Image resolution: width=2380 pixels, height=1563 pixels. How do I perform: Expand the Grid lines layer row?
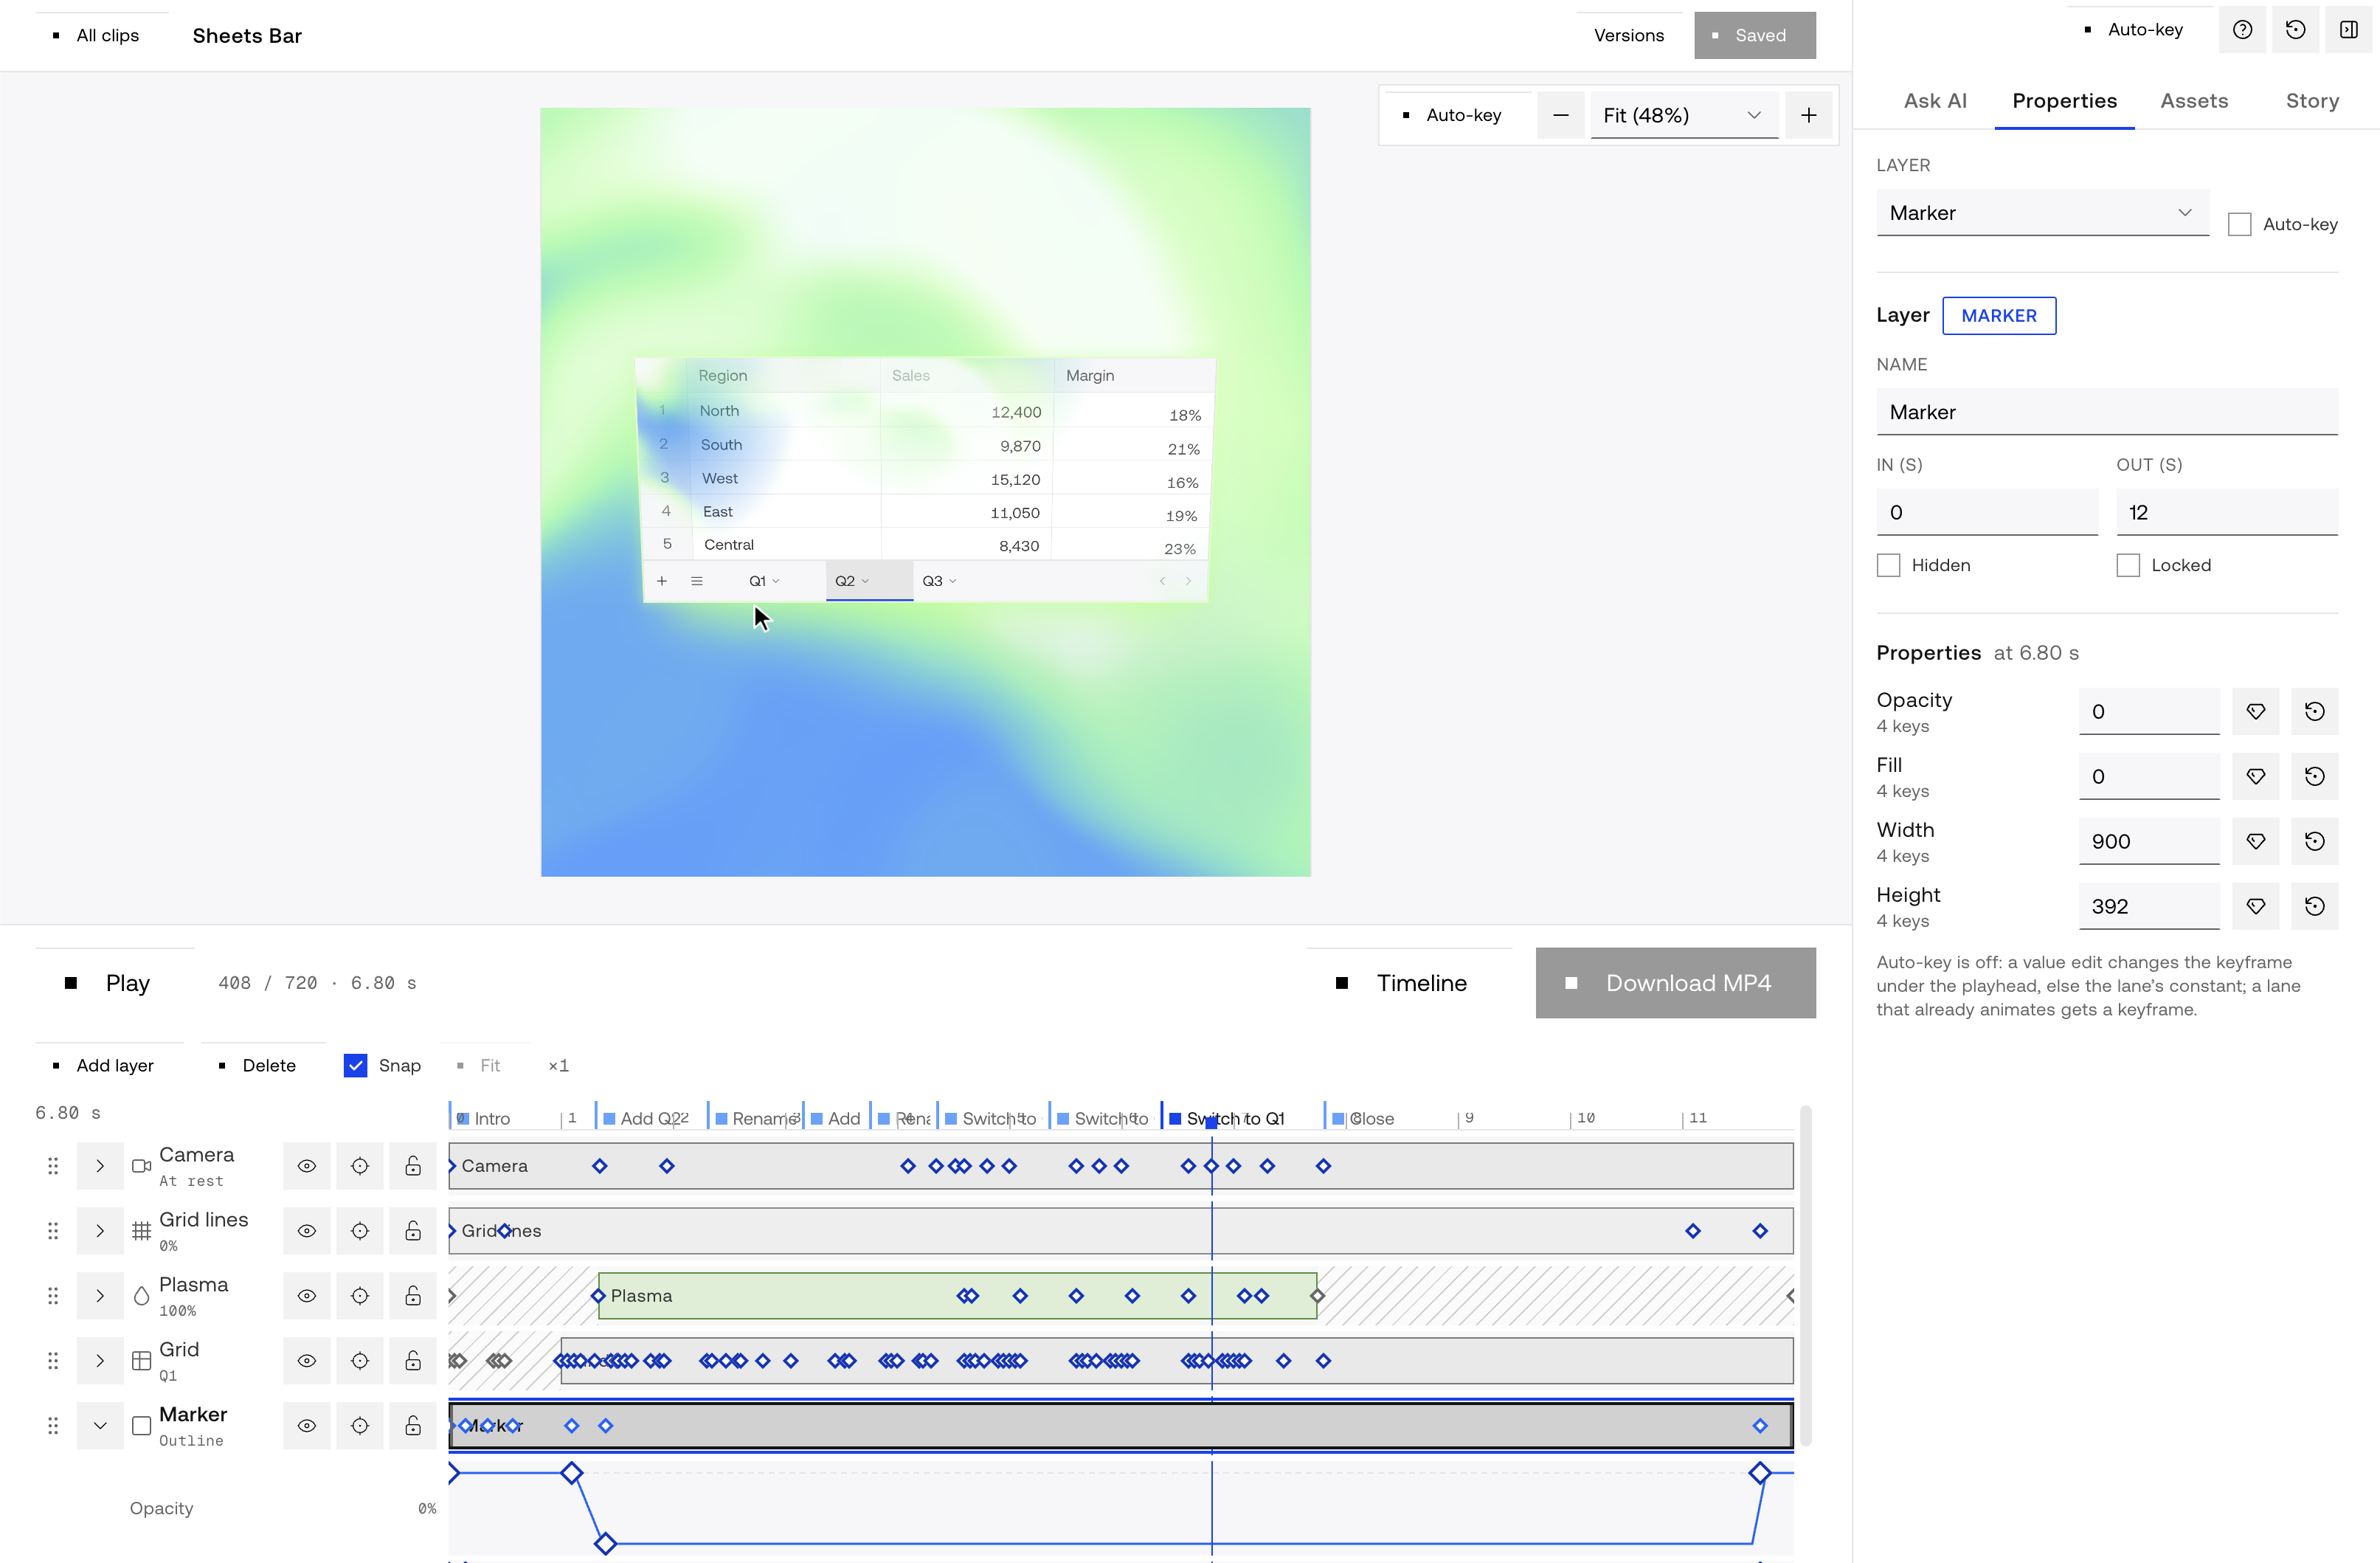(x=100, y=1231)
